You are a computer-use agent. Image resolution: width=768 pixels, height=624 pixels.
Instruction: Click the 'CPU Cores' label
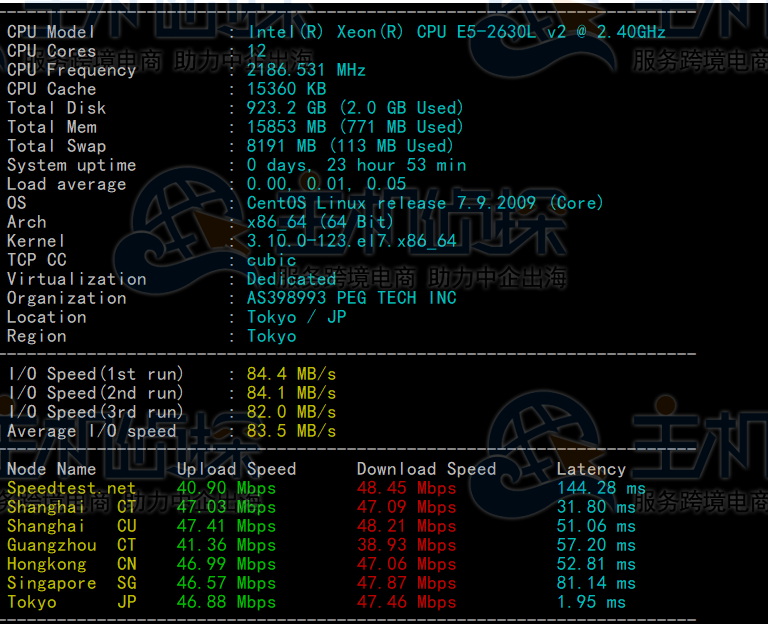pos(51,51)
